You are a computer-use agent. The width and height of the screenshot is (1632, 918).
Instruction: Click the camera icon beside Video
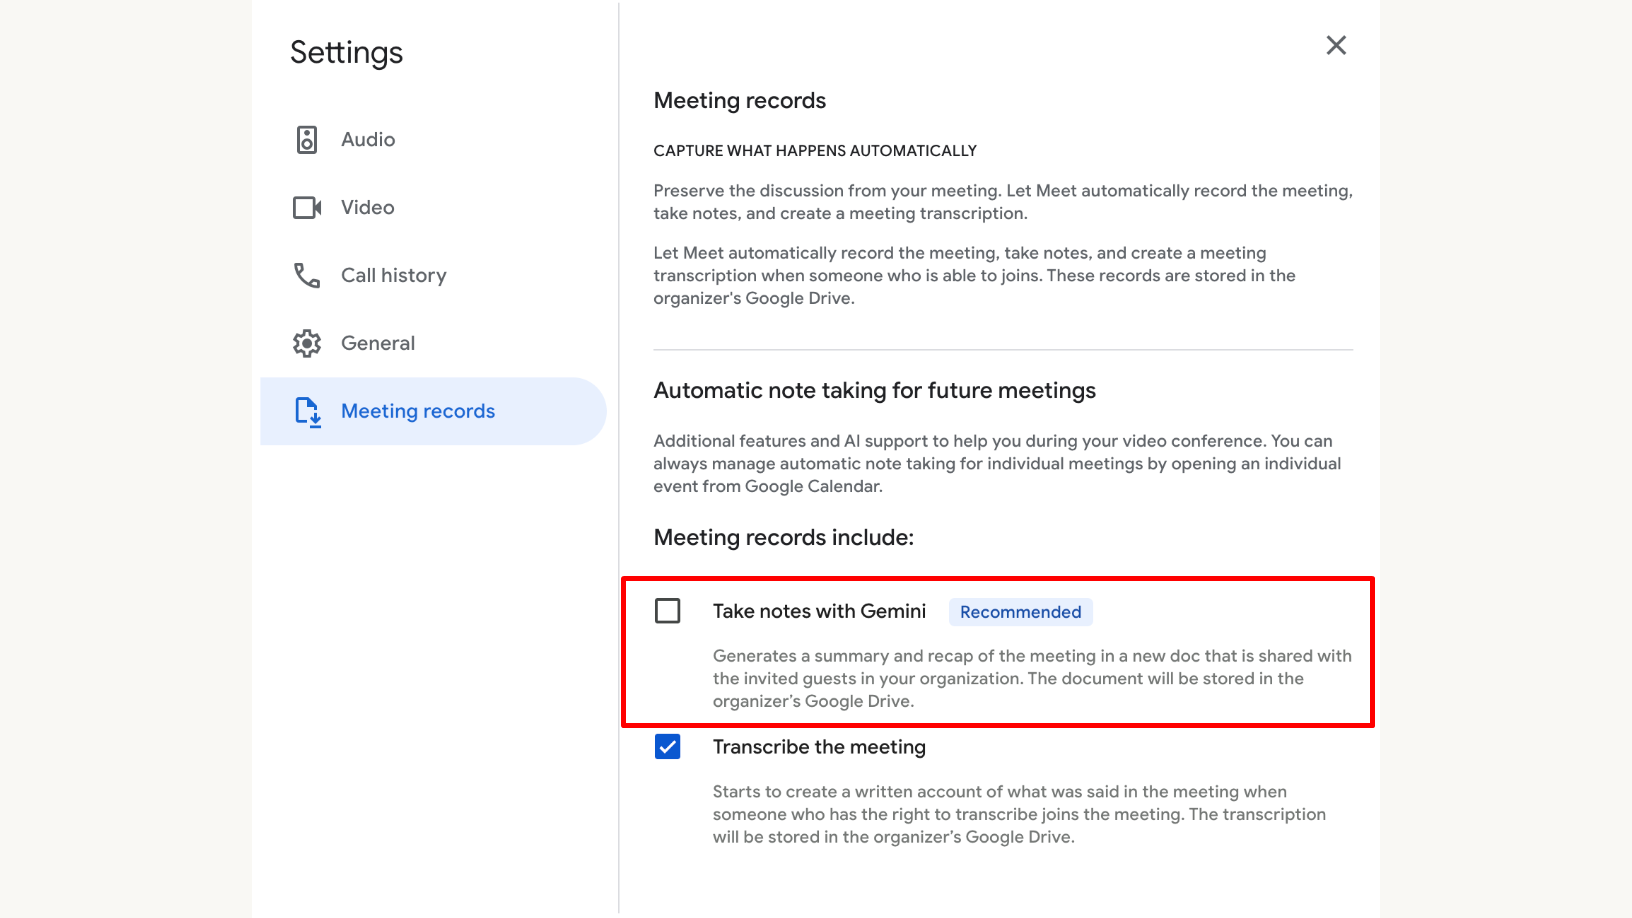[306, 207]
